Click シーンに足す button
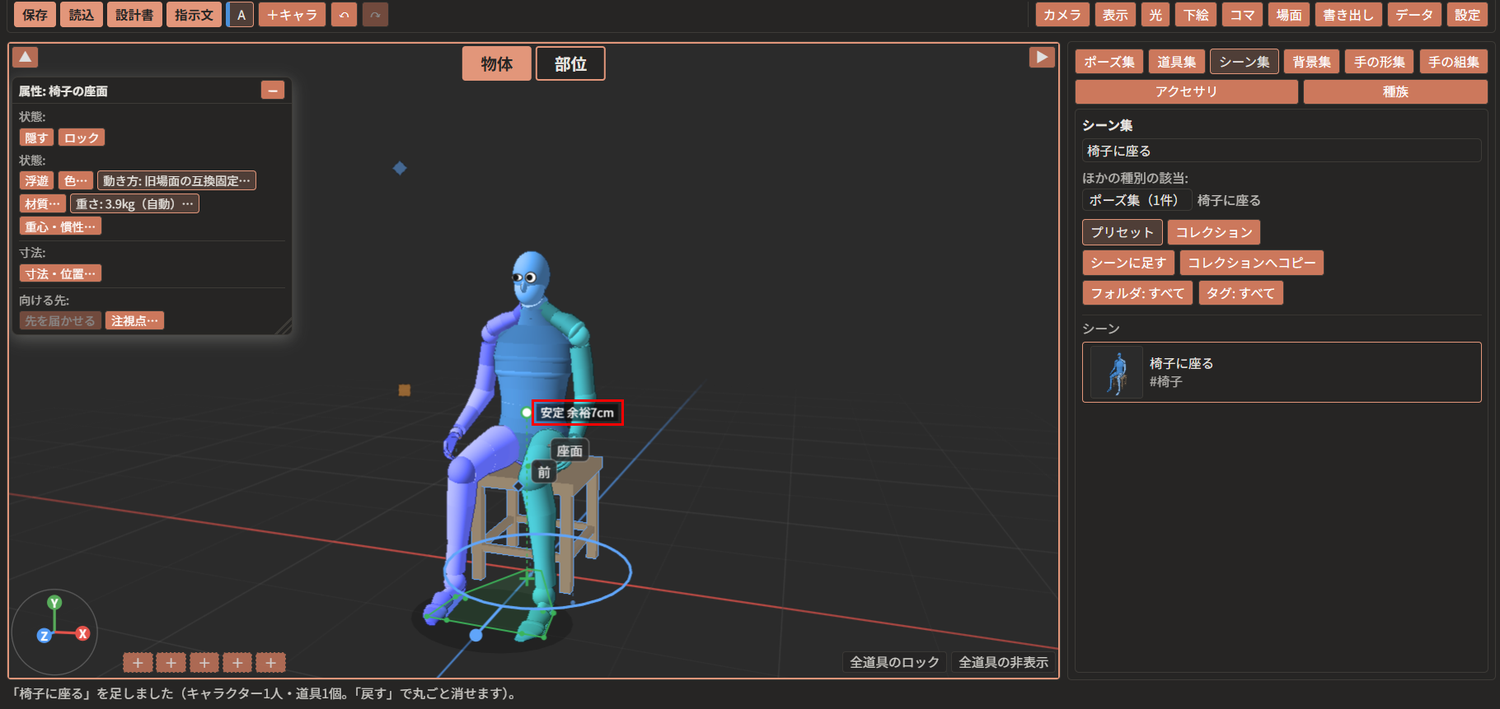Image resolution: width=1500 pixels, height=709 pixels. coord(1128,263)
